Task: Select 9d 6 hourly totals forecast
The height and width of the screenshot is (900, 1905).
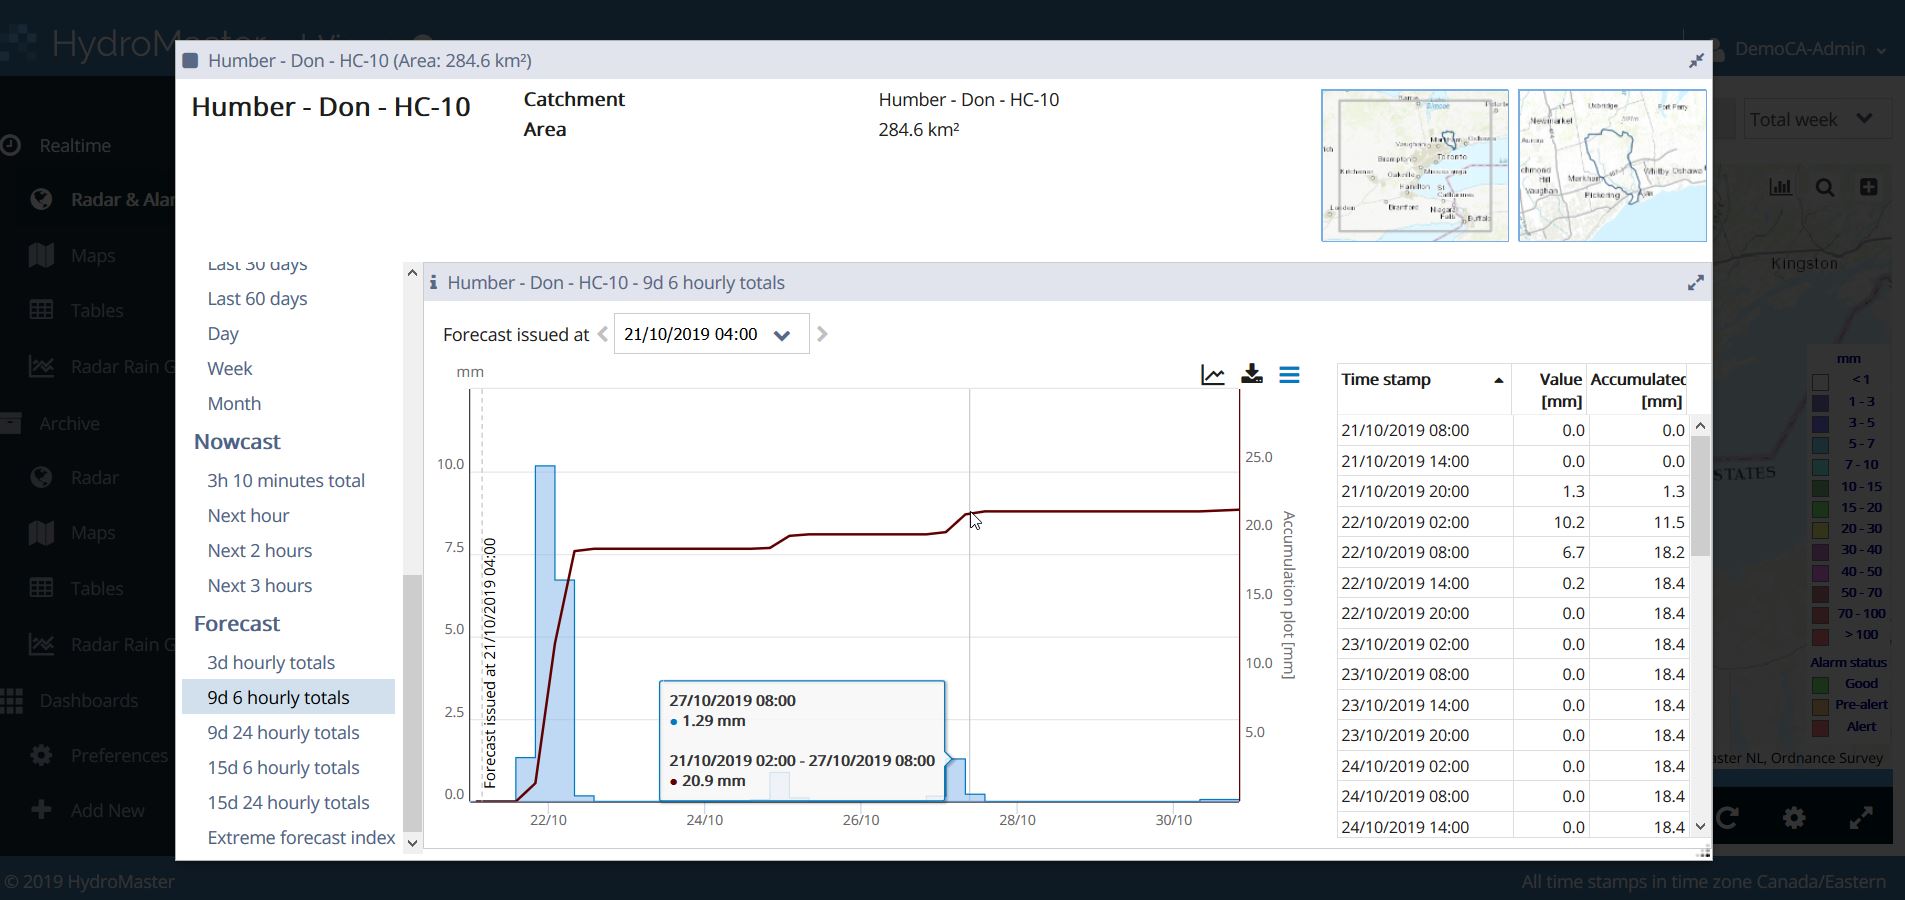Action: pos(288,698)
